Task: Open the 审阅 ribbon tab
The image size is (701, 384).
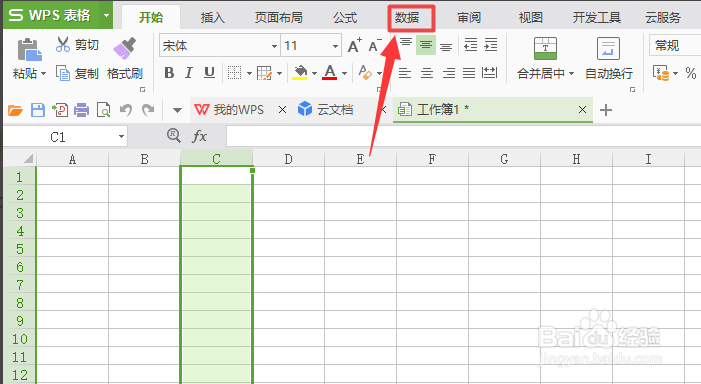Action: point(469,17)
